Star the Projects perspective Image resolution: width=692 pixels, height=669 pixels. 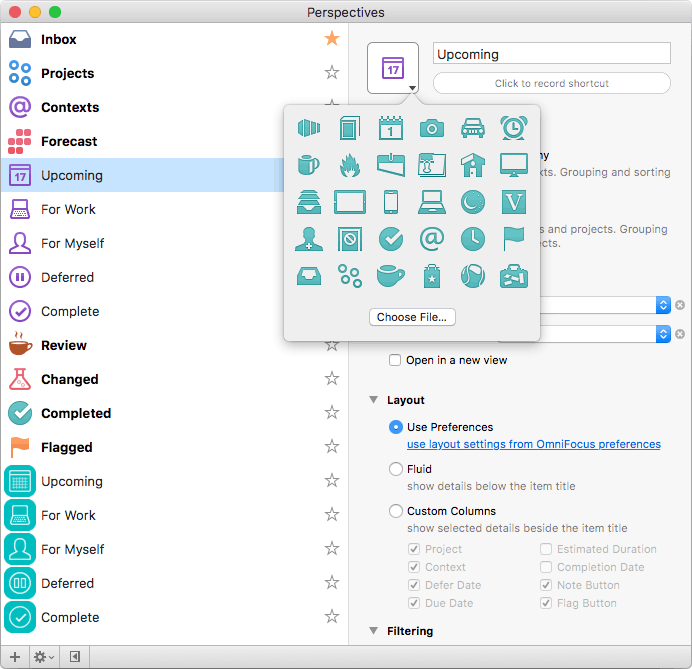[x=332, y=72]
